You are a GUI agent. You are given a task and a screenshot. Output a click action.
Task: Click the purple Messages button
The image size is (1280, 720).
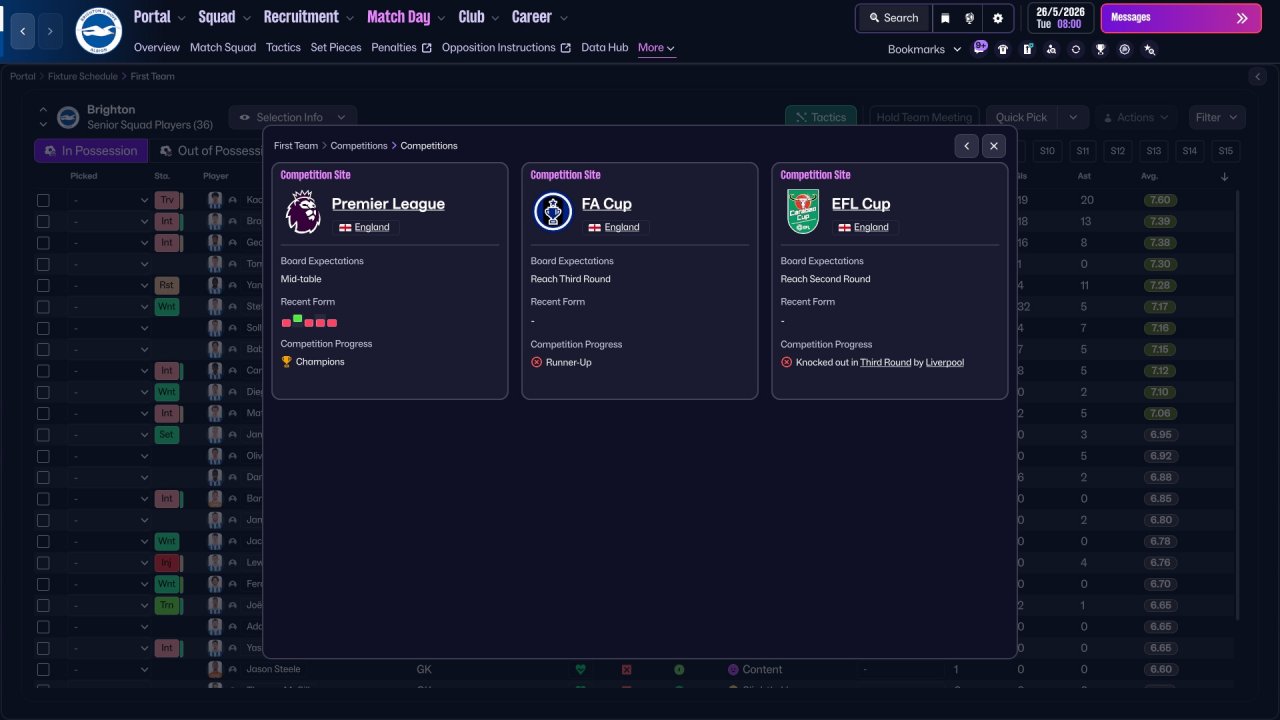pos(1181,18)
